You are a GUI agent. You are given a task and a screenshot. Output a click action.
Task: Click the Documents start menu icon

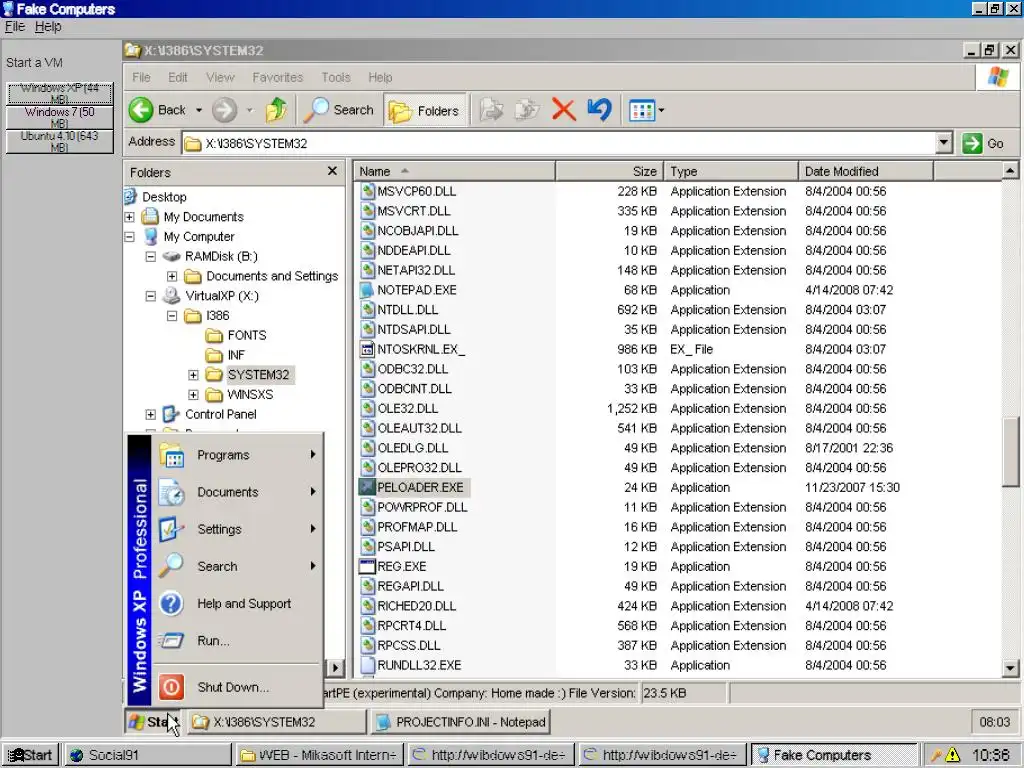172,492
